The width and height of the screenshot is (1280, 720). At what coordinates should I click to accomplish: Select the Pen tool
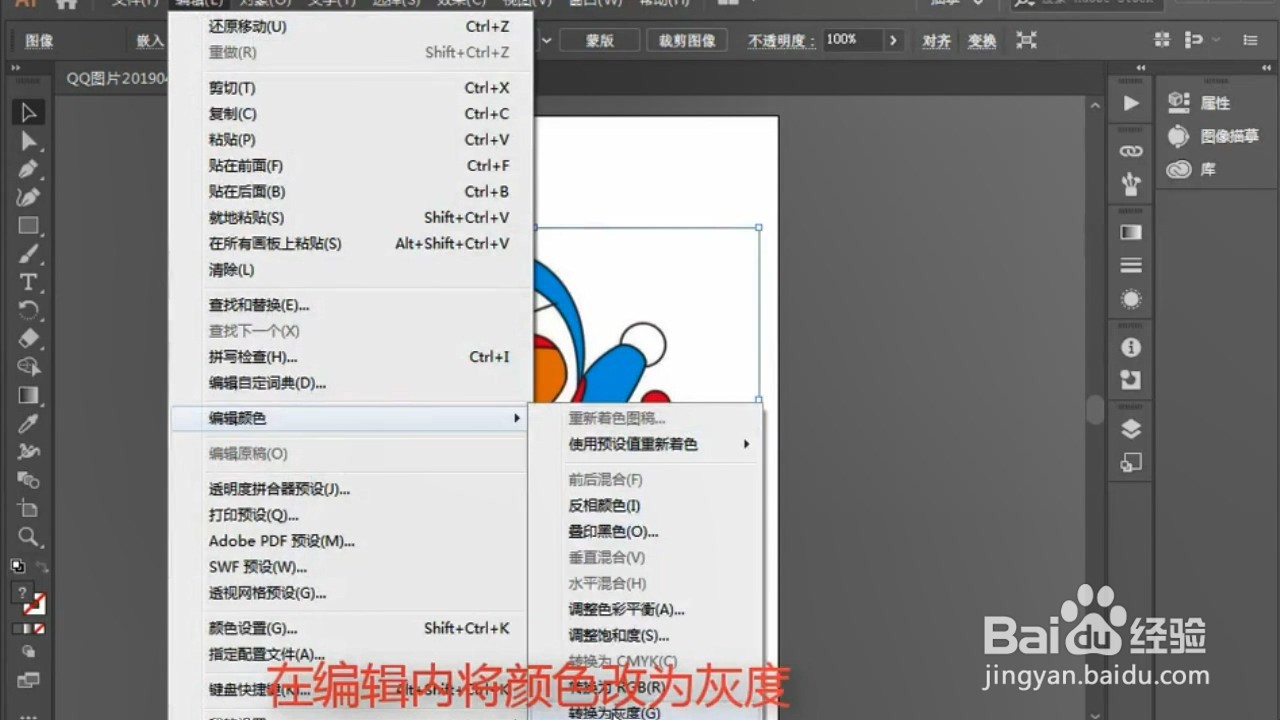[x=28, y=169]
